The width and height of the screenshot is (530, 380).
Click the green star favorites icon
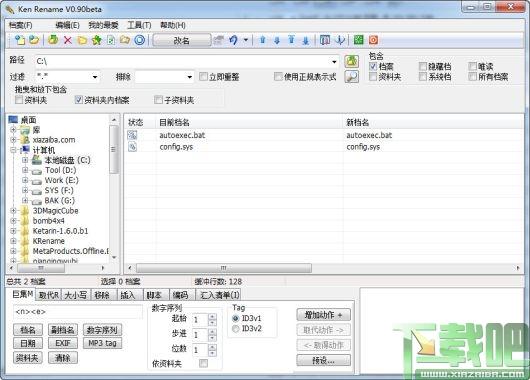click(x=97, y=40)
